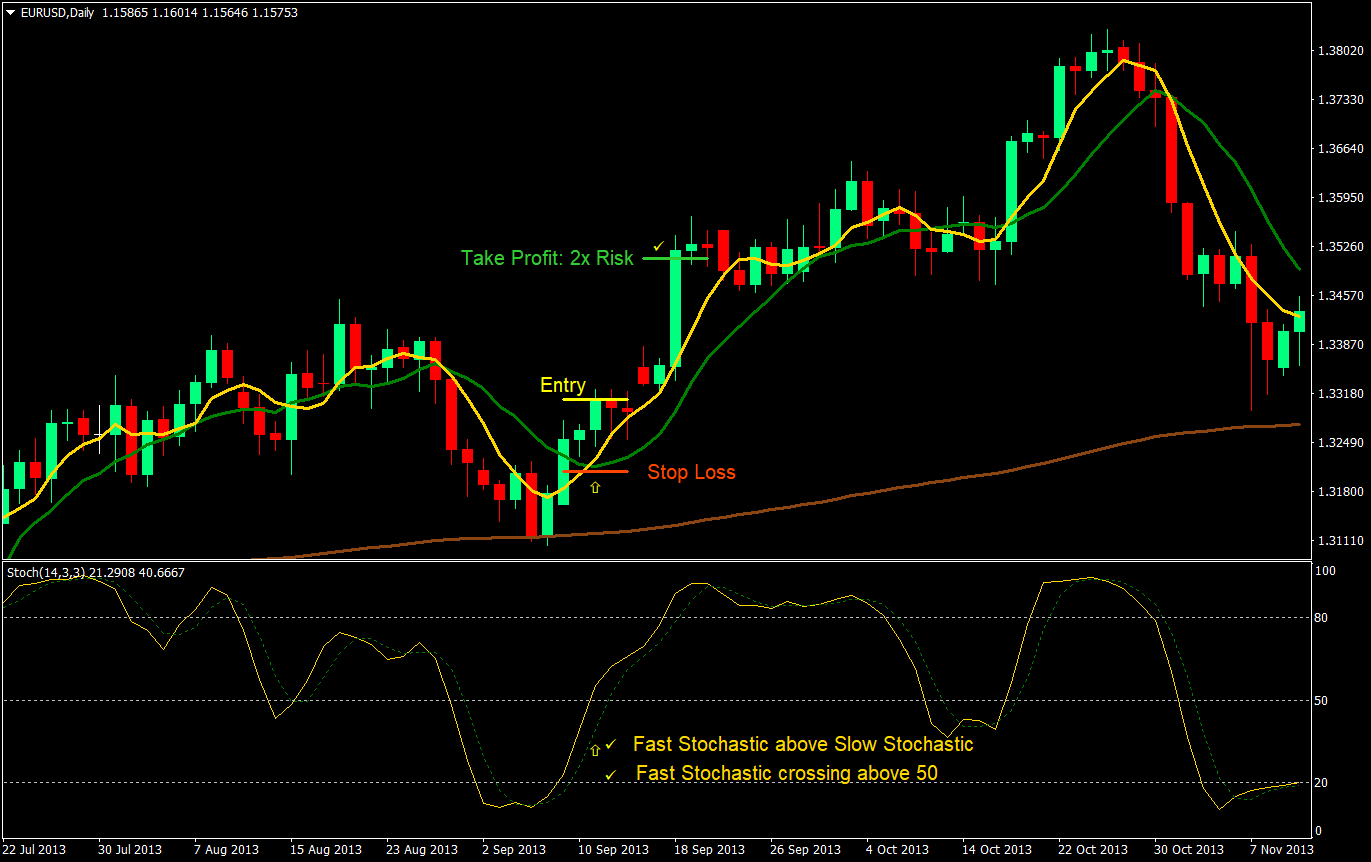
Task: Click the EURUSD,Daily chart title text
Action: (58, 13)
